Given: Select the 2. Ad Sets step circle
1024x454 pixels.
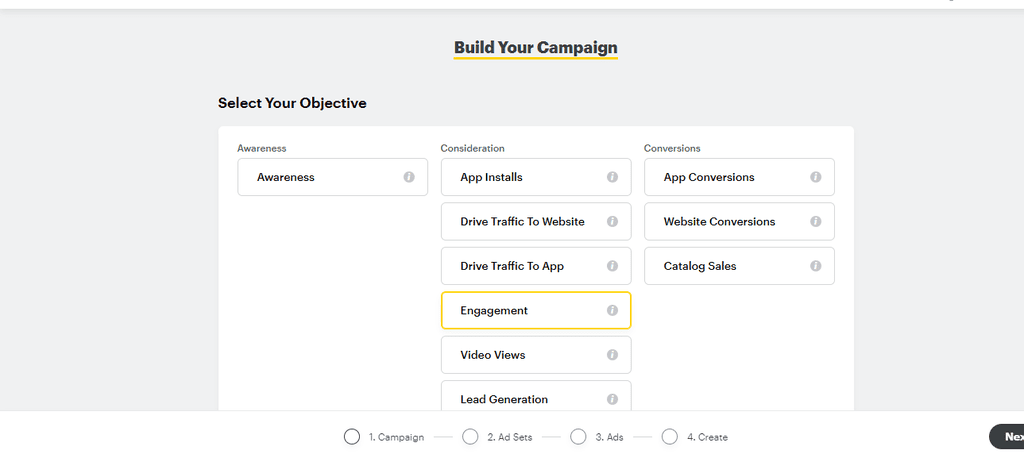Looking at the screenshot, I should click(x=470, y=436).
